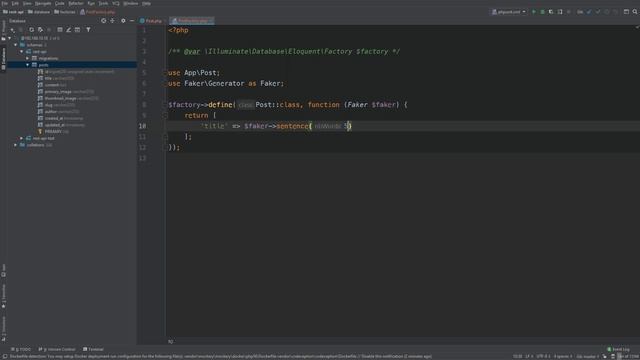Image resolution: width=640 pixels, height=360 pixels.
Task: Open the Window menu
Action: [x=131, y=3]
